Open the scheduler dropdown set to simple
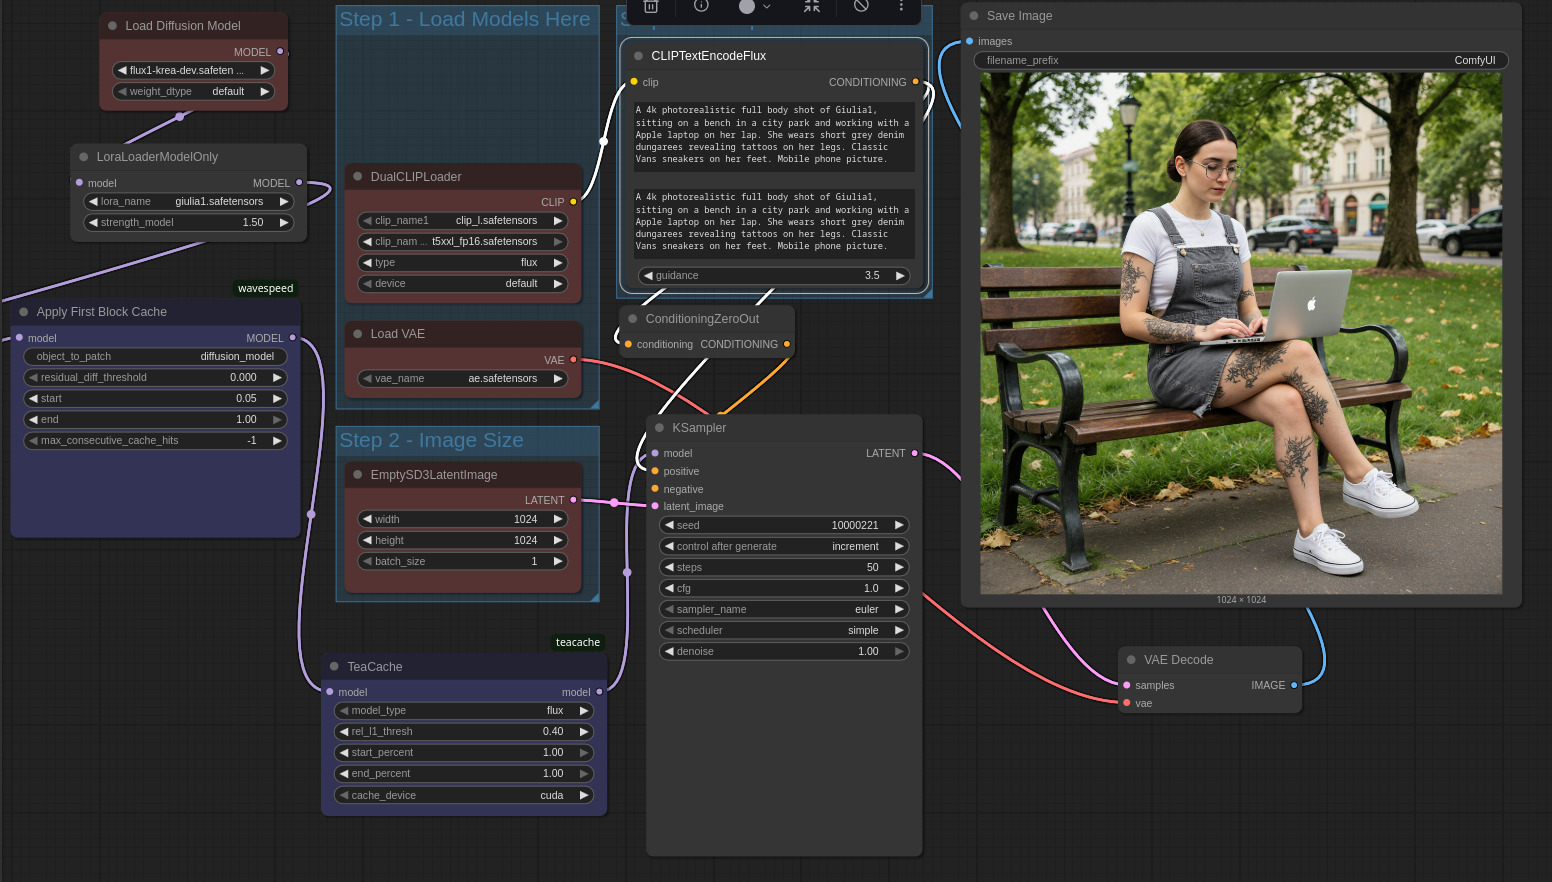 tap(784, 630)
